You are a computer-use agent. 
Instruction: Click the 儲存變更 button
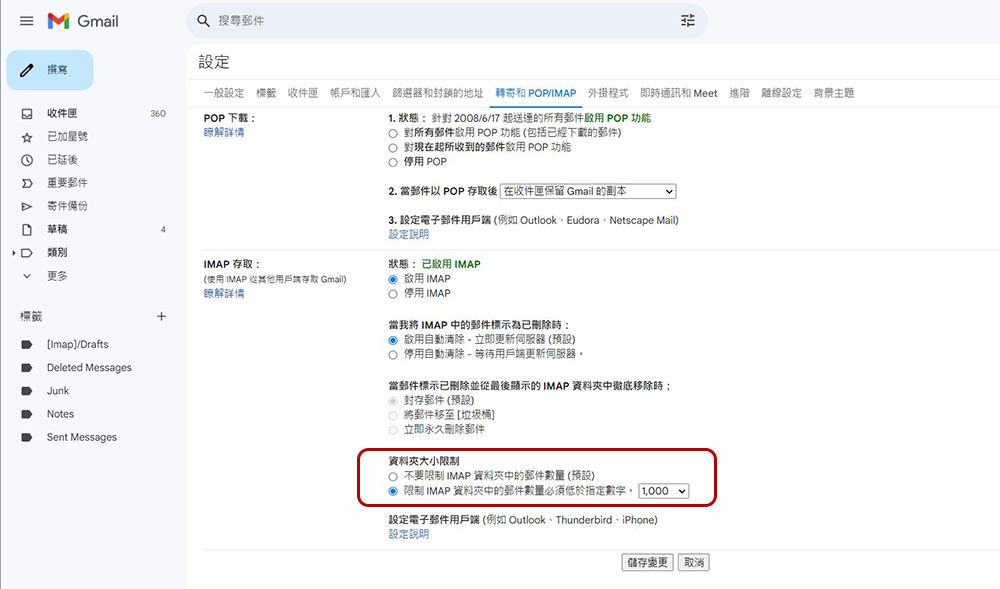(x=647, y=562)
